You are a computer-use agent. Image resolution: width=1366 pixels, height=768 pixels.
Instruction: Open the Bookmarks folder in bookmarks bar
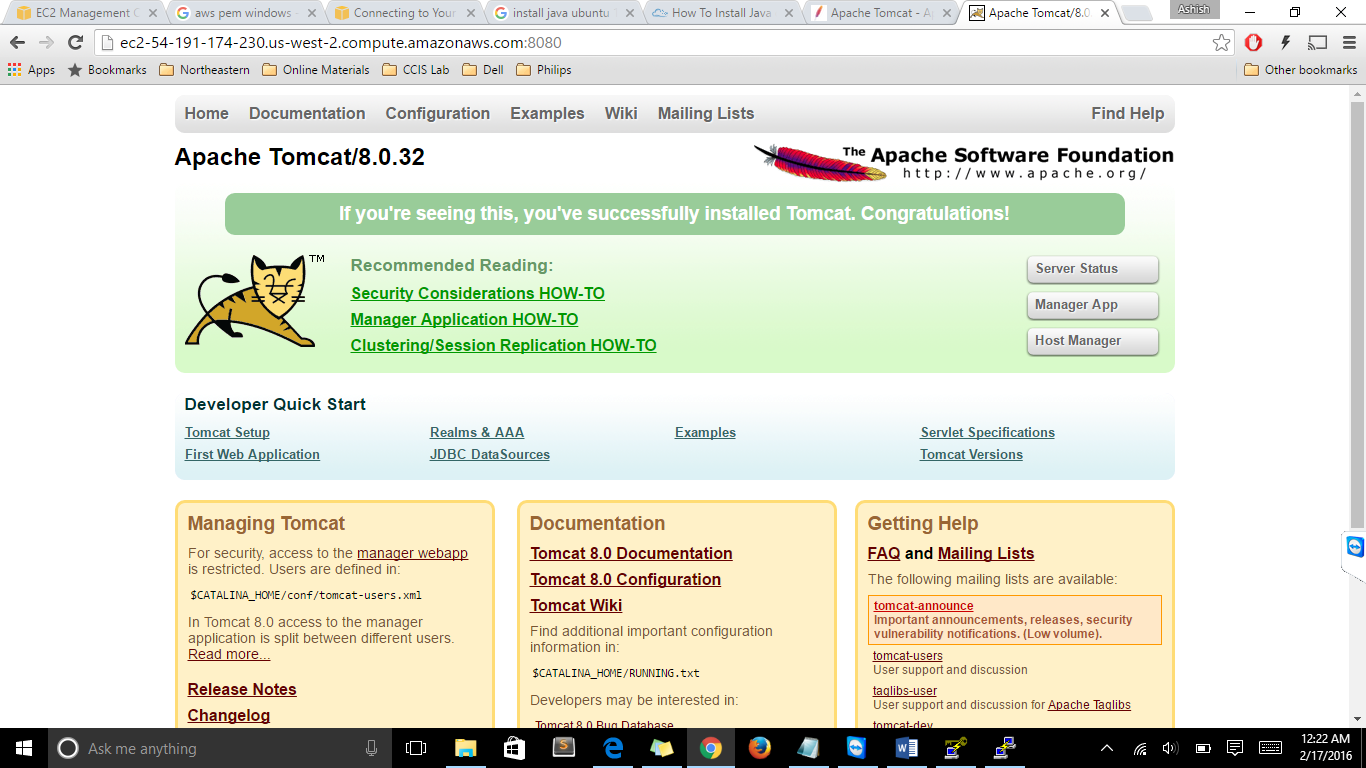click(x=107, y=70)
